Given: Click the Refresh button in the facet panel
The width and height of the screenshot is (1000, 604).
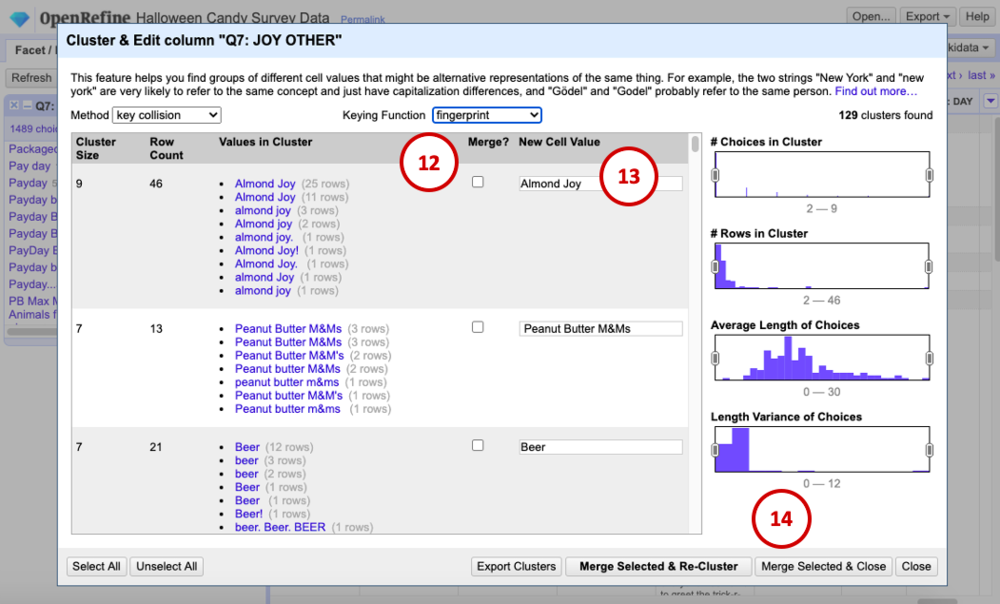Looking at the screenshot, I should [31, 78].
